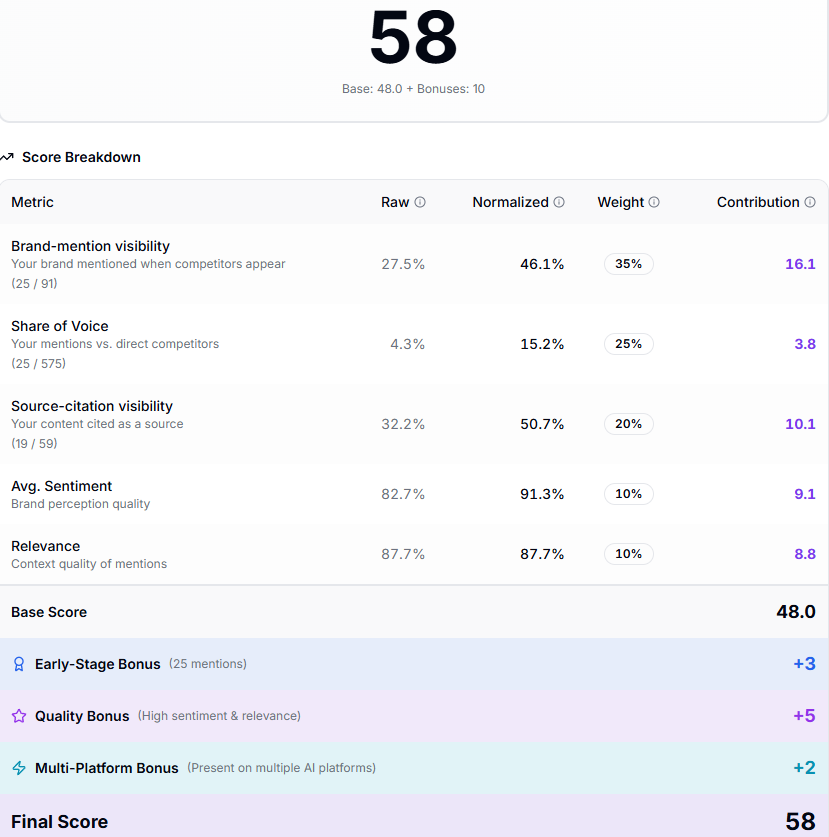Click the Contribution column info icon
This screenshot has height=837, width=829.
point(809,202)
